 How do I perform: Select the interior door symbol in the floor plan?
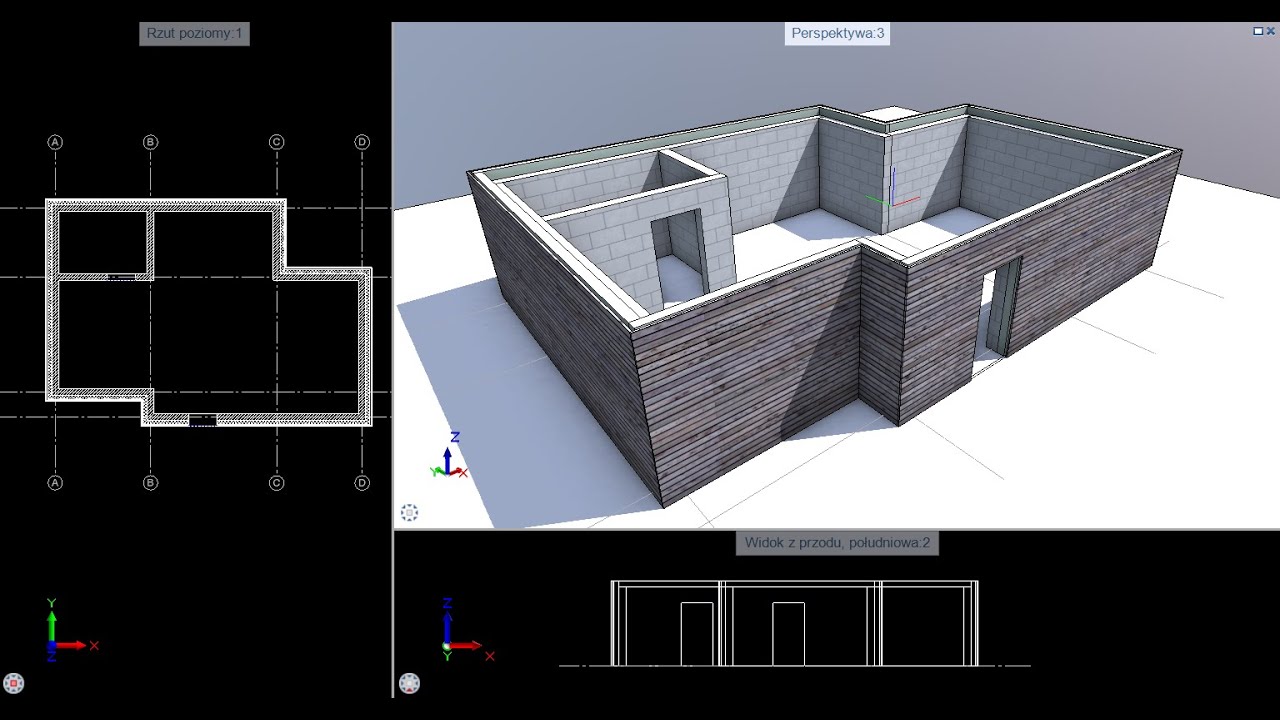point(121,276)
